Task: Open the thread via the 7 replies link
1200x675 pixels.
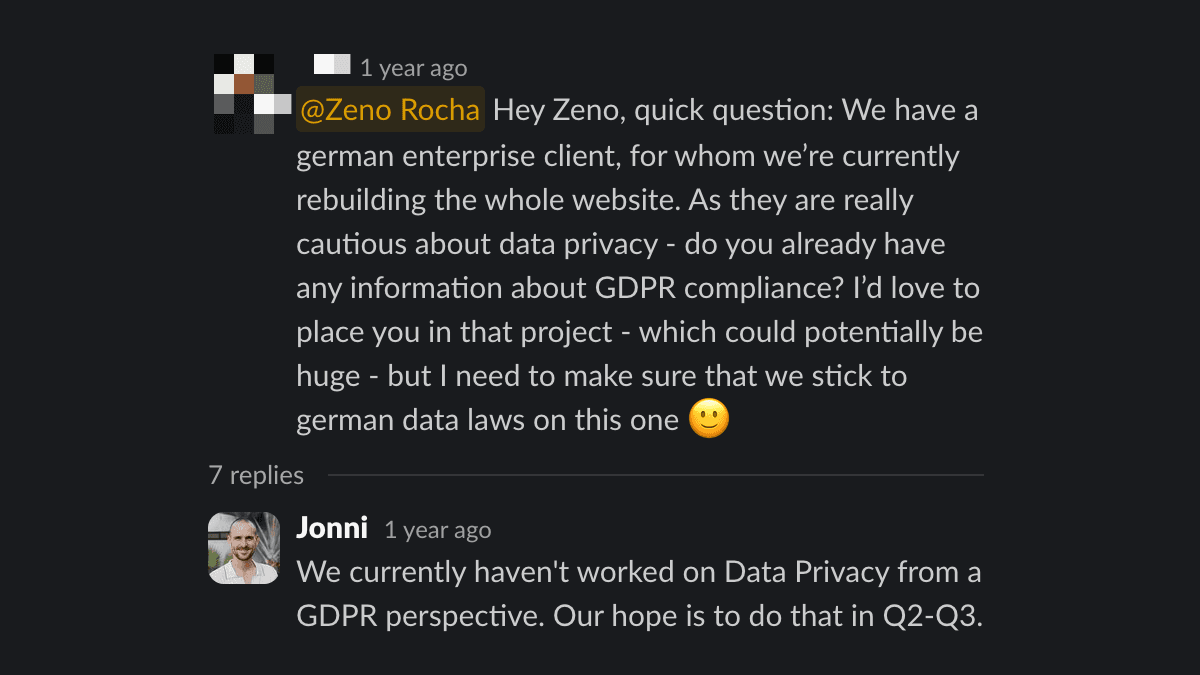Action: tap(254, 476)
